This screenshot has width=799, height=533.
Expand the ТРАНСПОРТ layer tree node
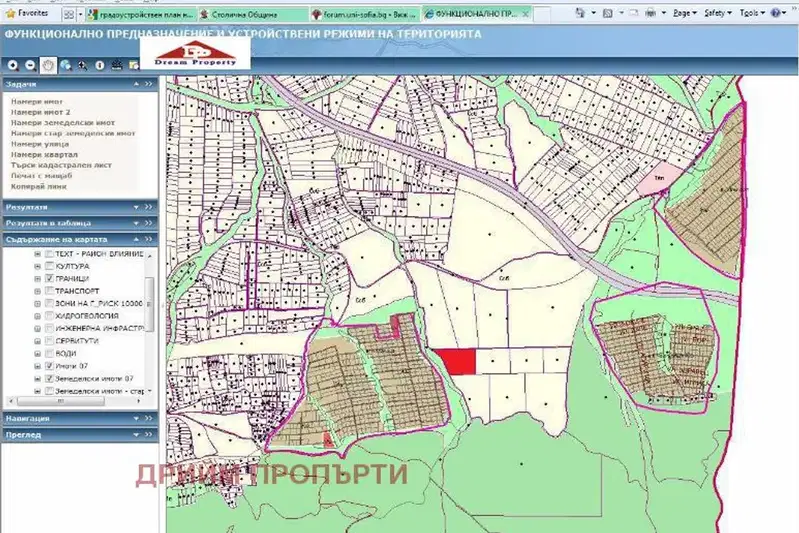click(x=37, y=291)
